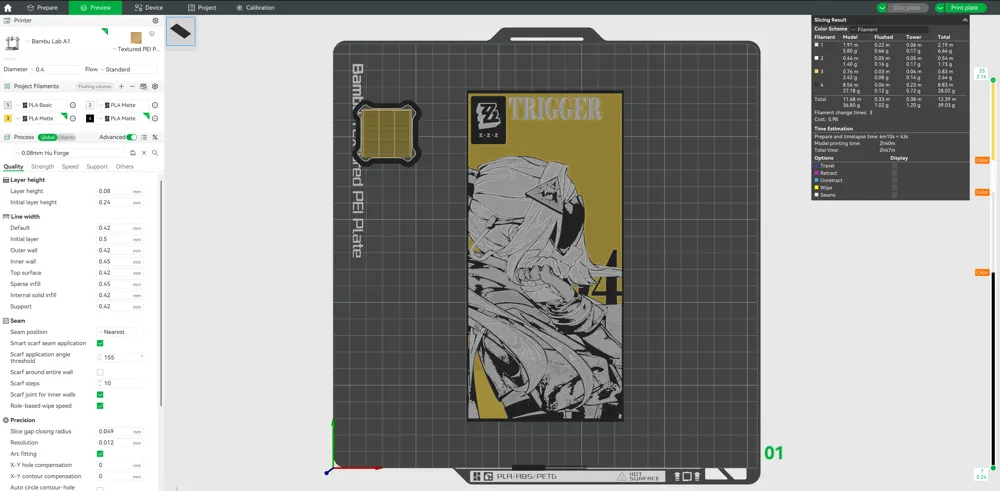The image size is (1000, 491).
Task: Select the plate 1 thumbnail
Action: (180, 31)
